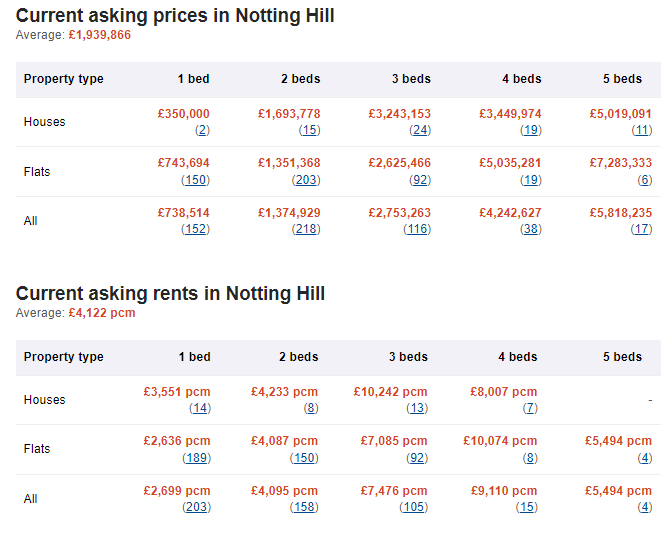
Task: Open the 2 one-bed houses for sale link
Action: 202,130
